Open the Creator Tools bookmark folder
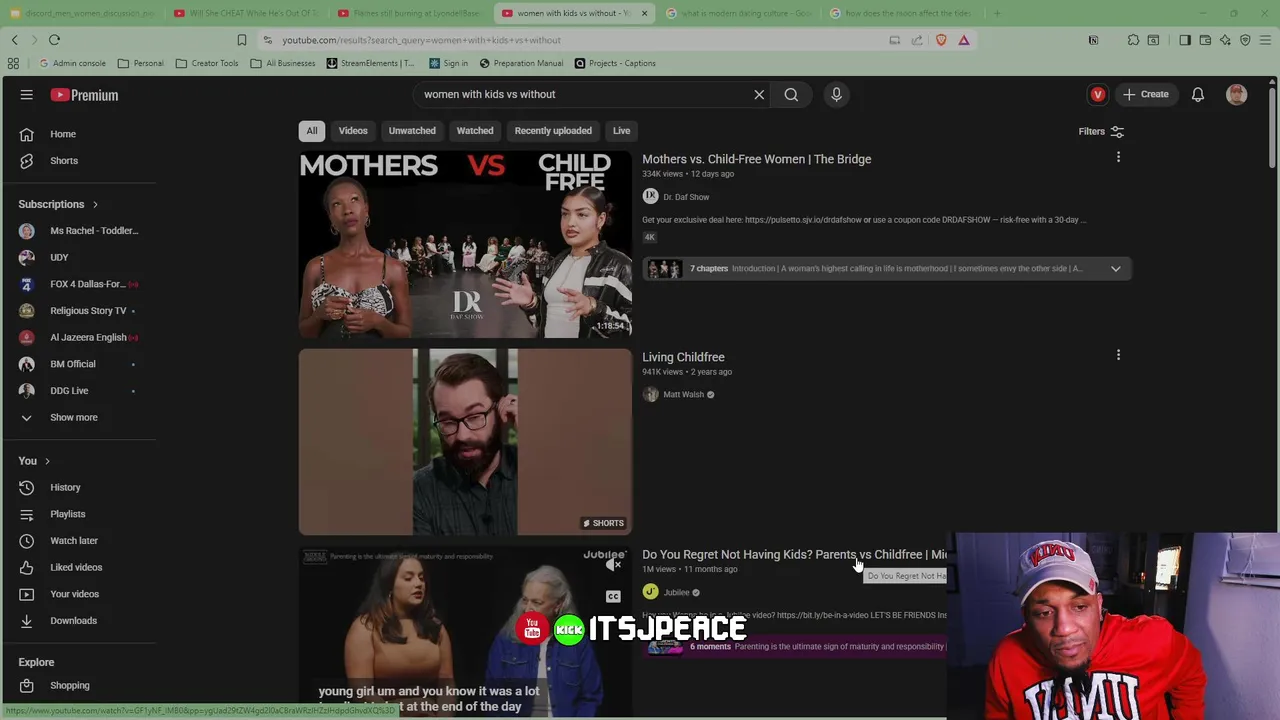Viewport: 1280px width, 720px height. pyautogui.click(x=207, y=63)
